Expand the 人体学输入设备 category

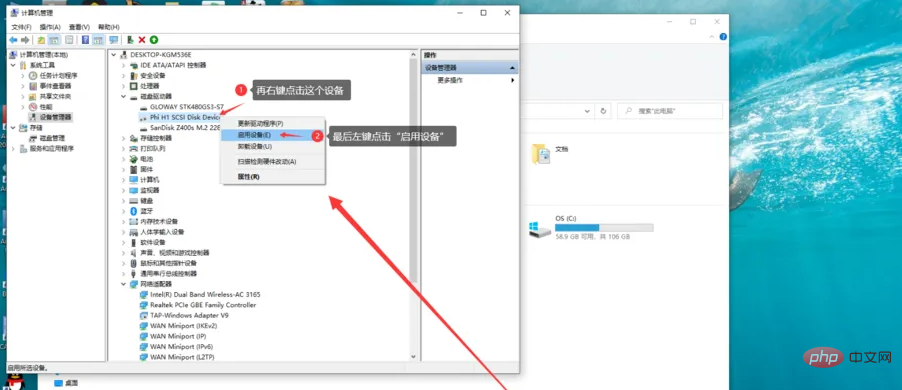123,232
